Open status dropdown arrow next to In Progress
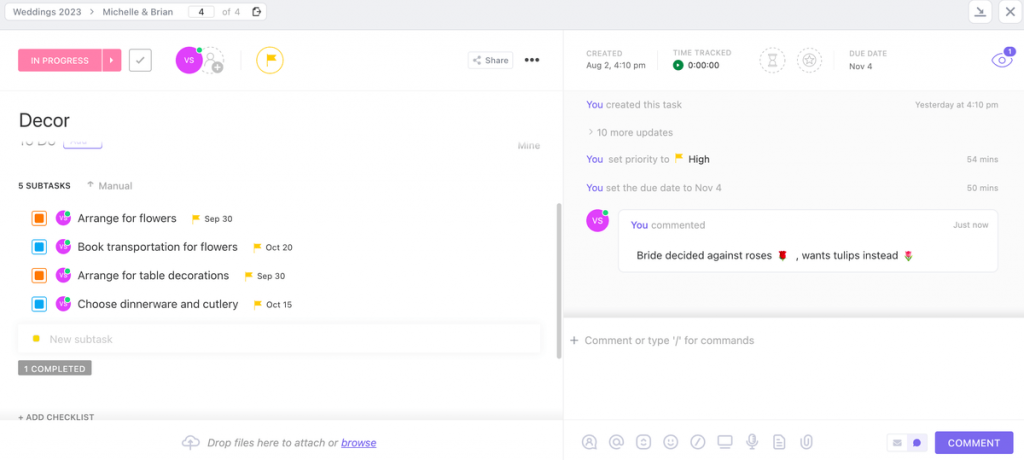 pyautogui.click(x=111, y=60)
